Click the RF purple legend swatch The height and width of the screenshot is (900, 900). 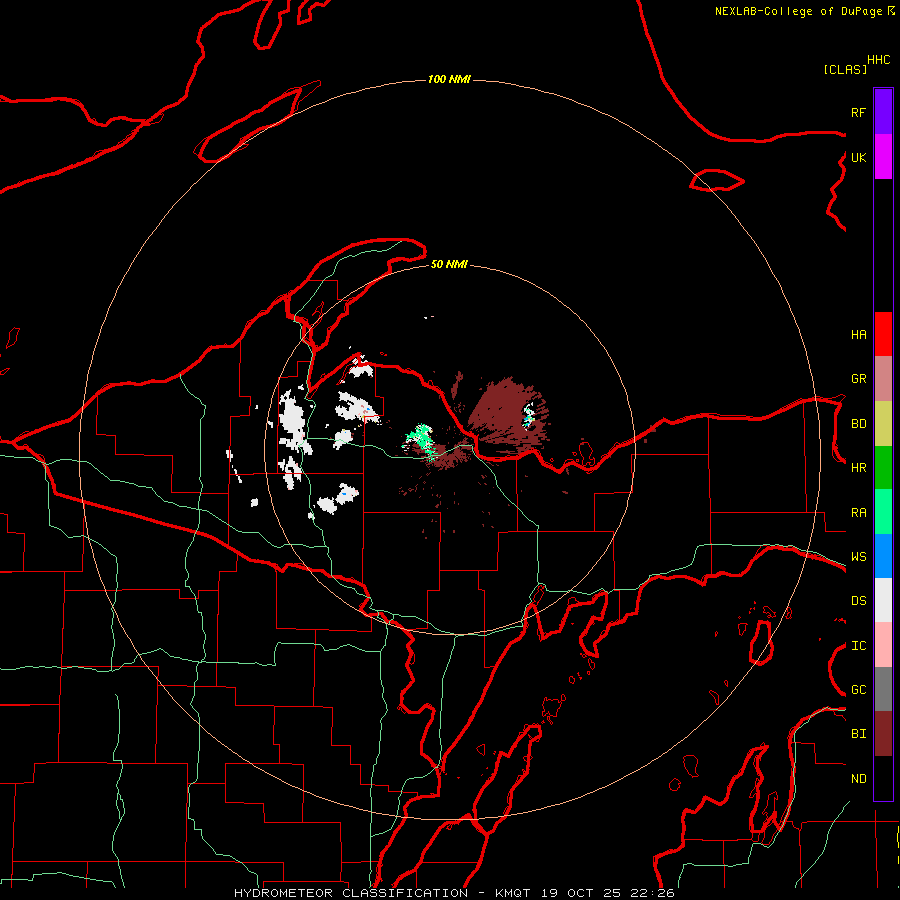(x=883, y=112)
